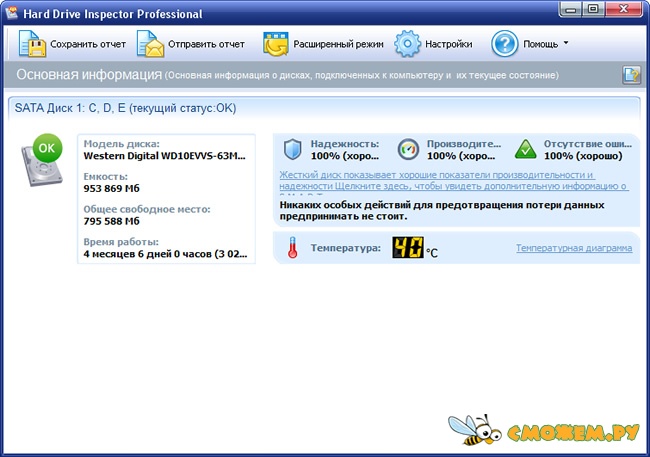Open the Помощь dropdown arrow

point(566,43)
